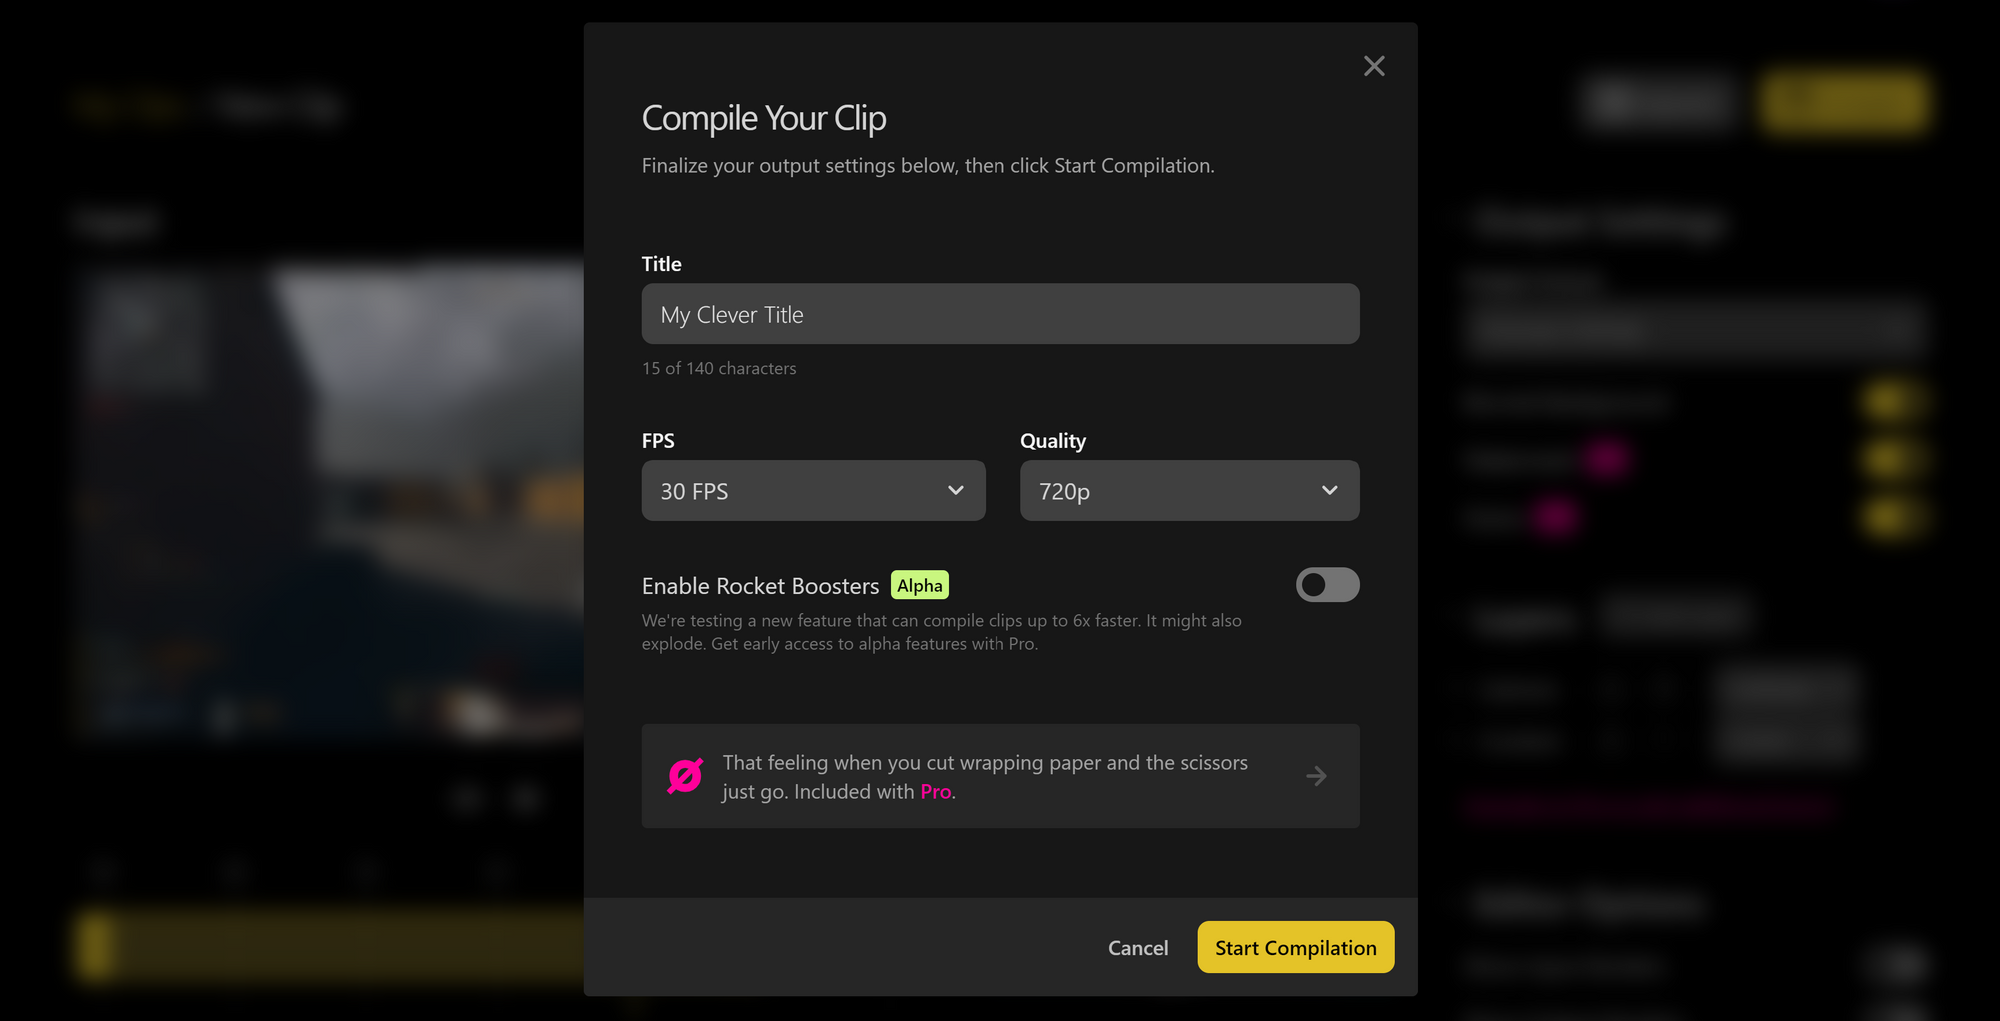Close the Compile Your Clip dialog
Viewport: 2000px width, 1021px height.
pyautogui.click(x=1374, y=66)
